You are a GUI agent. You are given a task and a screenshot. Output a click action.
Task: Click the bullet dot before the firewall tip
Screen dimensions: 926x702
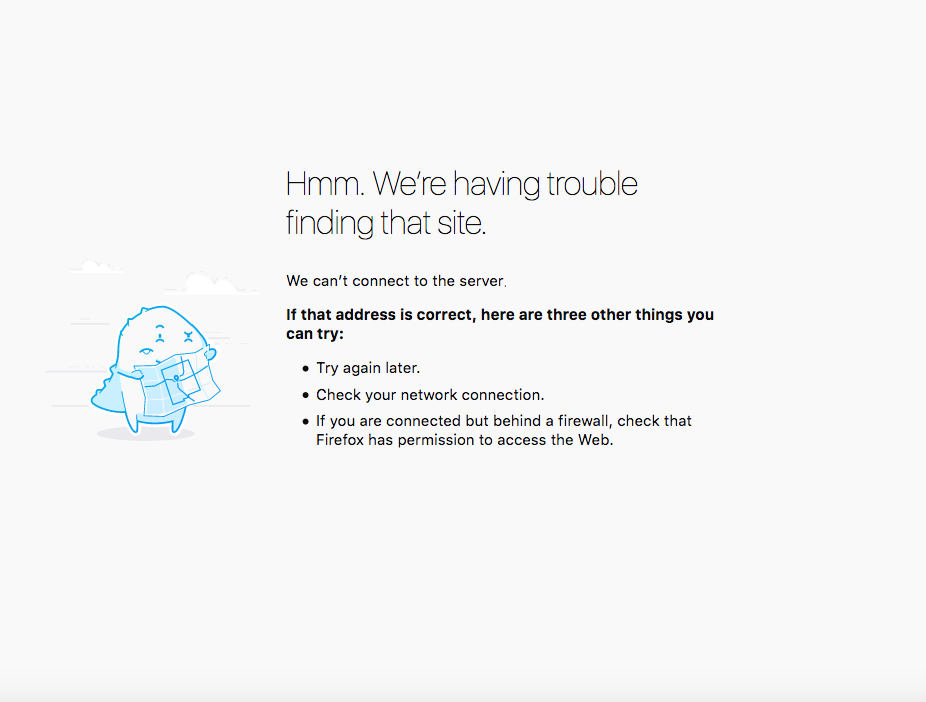tap(305, 422)
